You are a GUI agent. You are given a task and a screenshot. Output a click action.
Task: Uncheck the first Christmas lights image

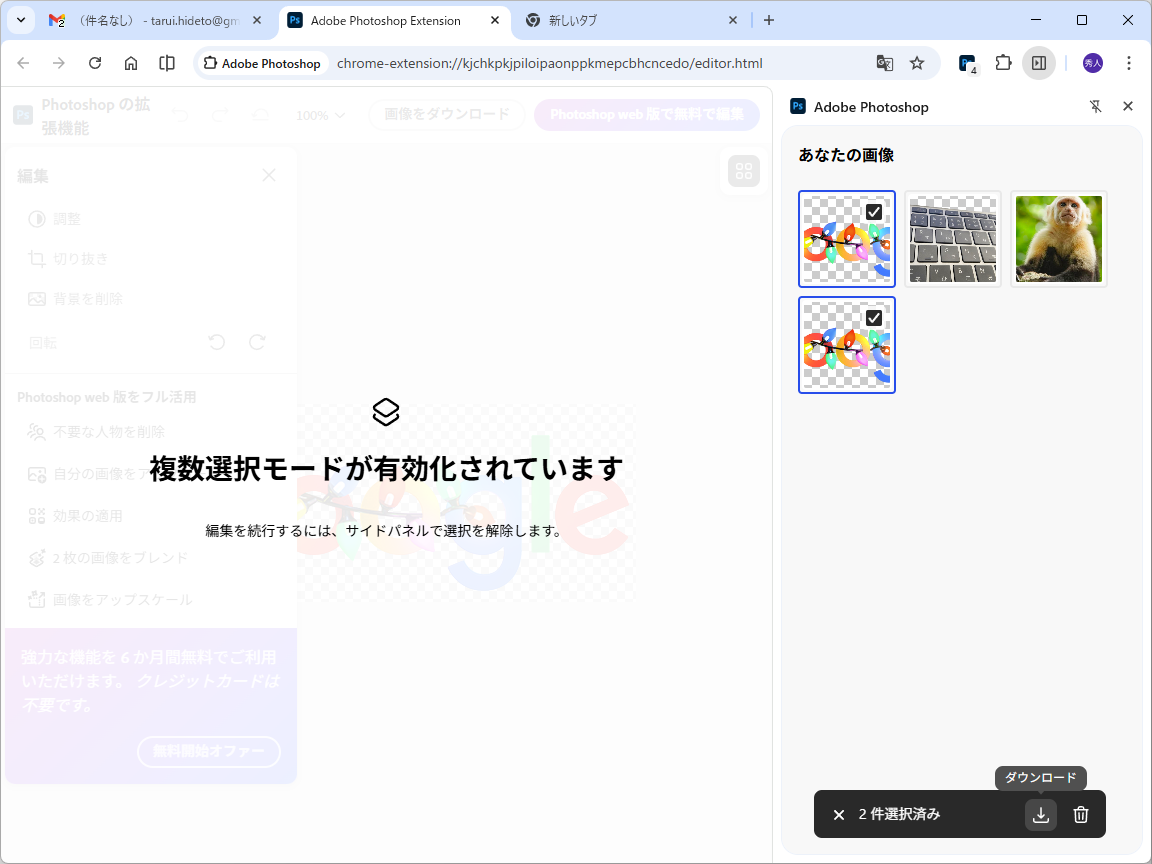pyautogui.click(x=875, y=211)
